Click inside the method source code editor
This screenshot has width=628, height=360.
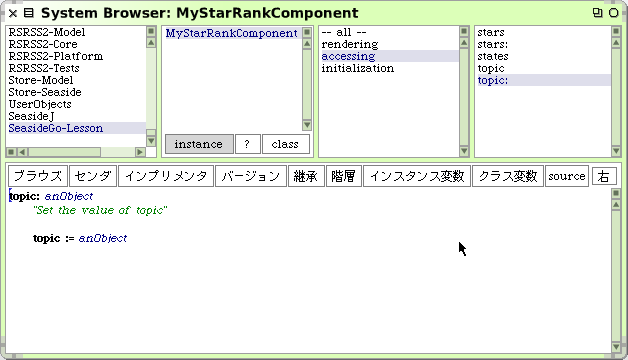308,270
